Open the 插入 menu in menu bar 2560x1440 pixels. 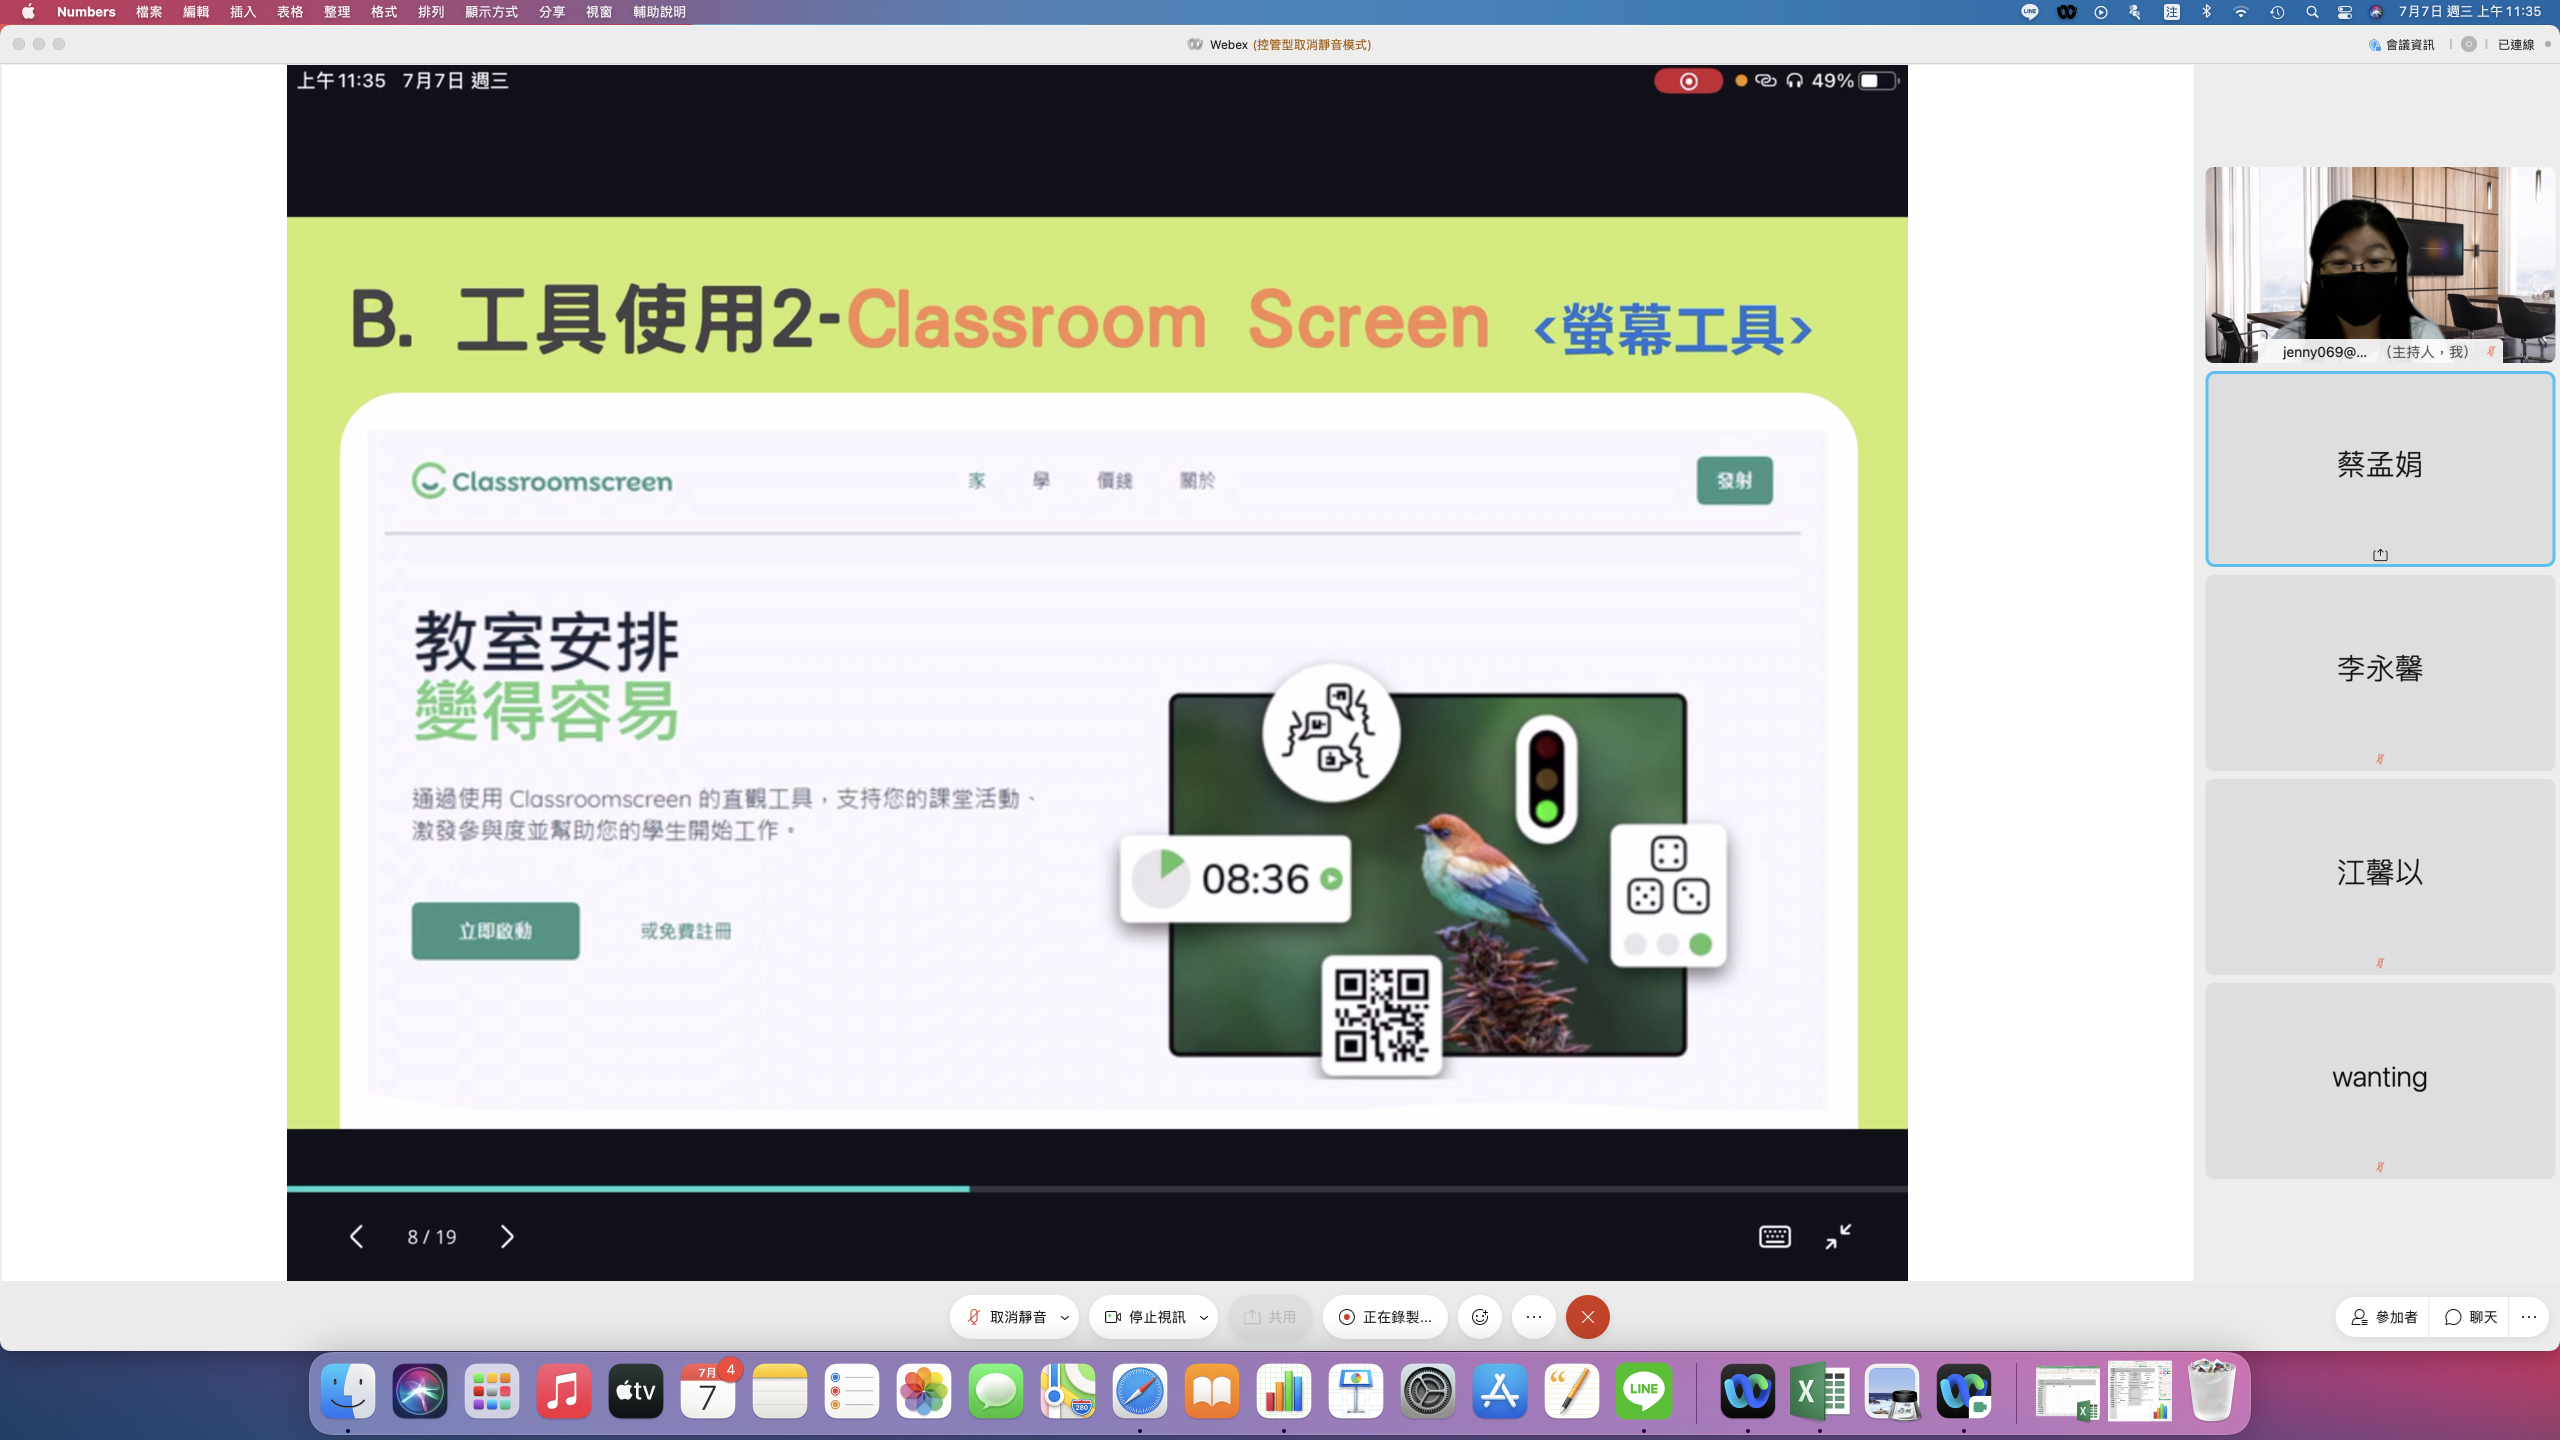click(243, 12)
